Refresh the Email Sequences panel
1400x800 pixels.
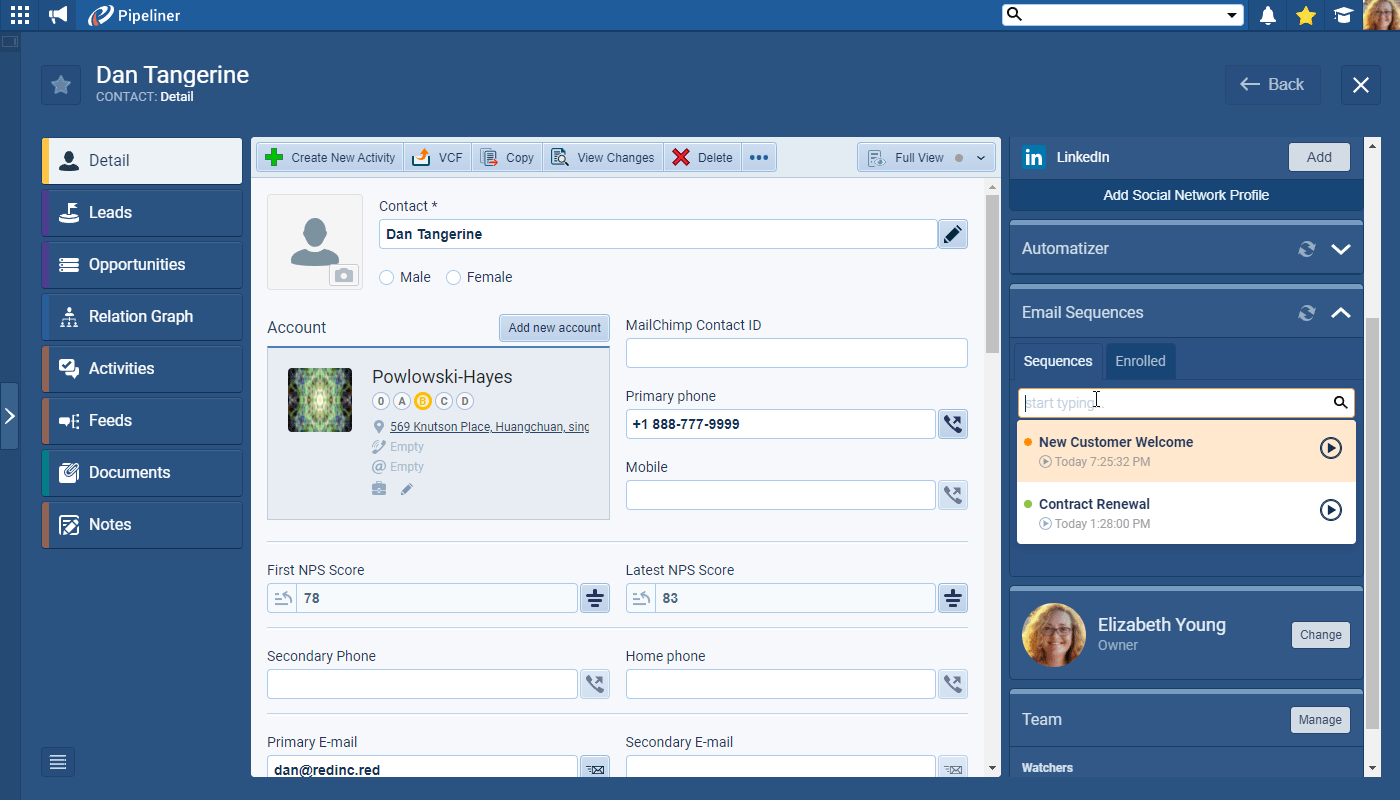pos(1307,312)
